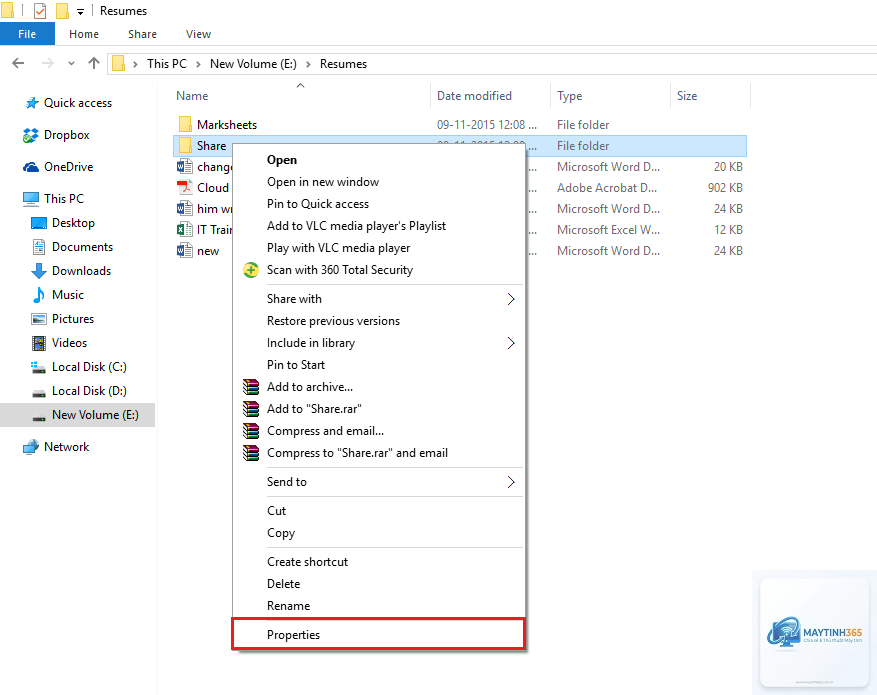Click the Properties checkmark icon in title bar

point(40,11)
